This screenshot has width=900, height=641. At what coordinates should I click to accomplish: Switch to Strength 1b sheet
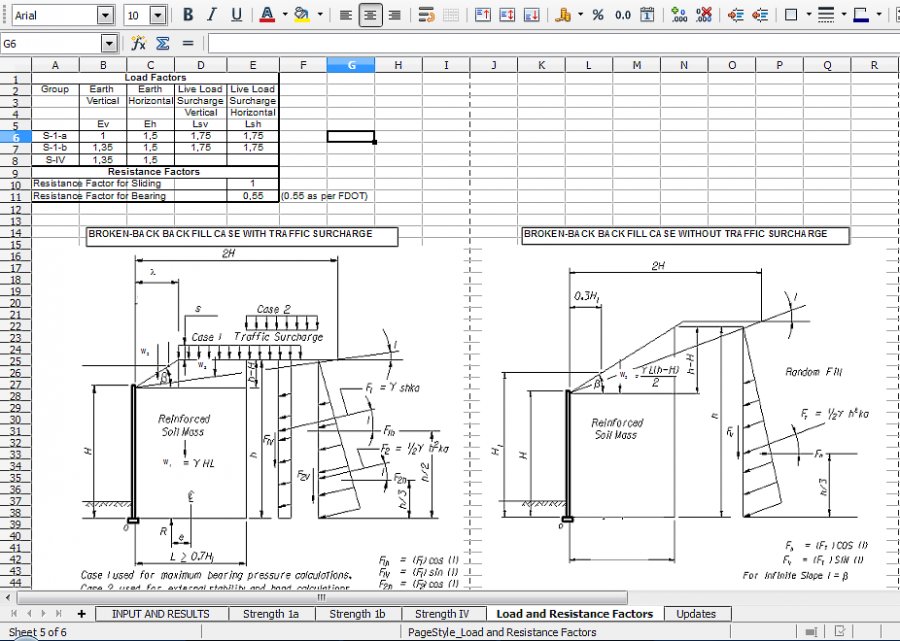357,614
